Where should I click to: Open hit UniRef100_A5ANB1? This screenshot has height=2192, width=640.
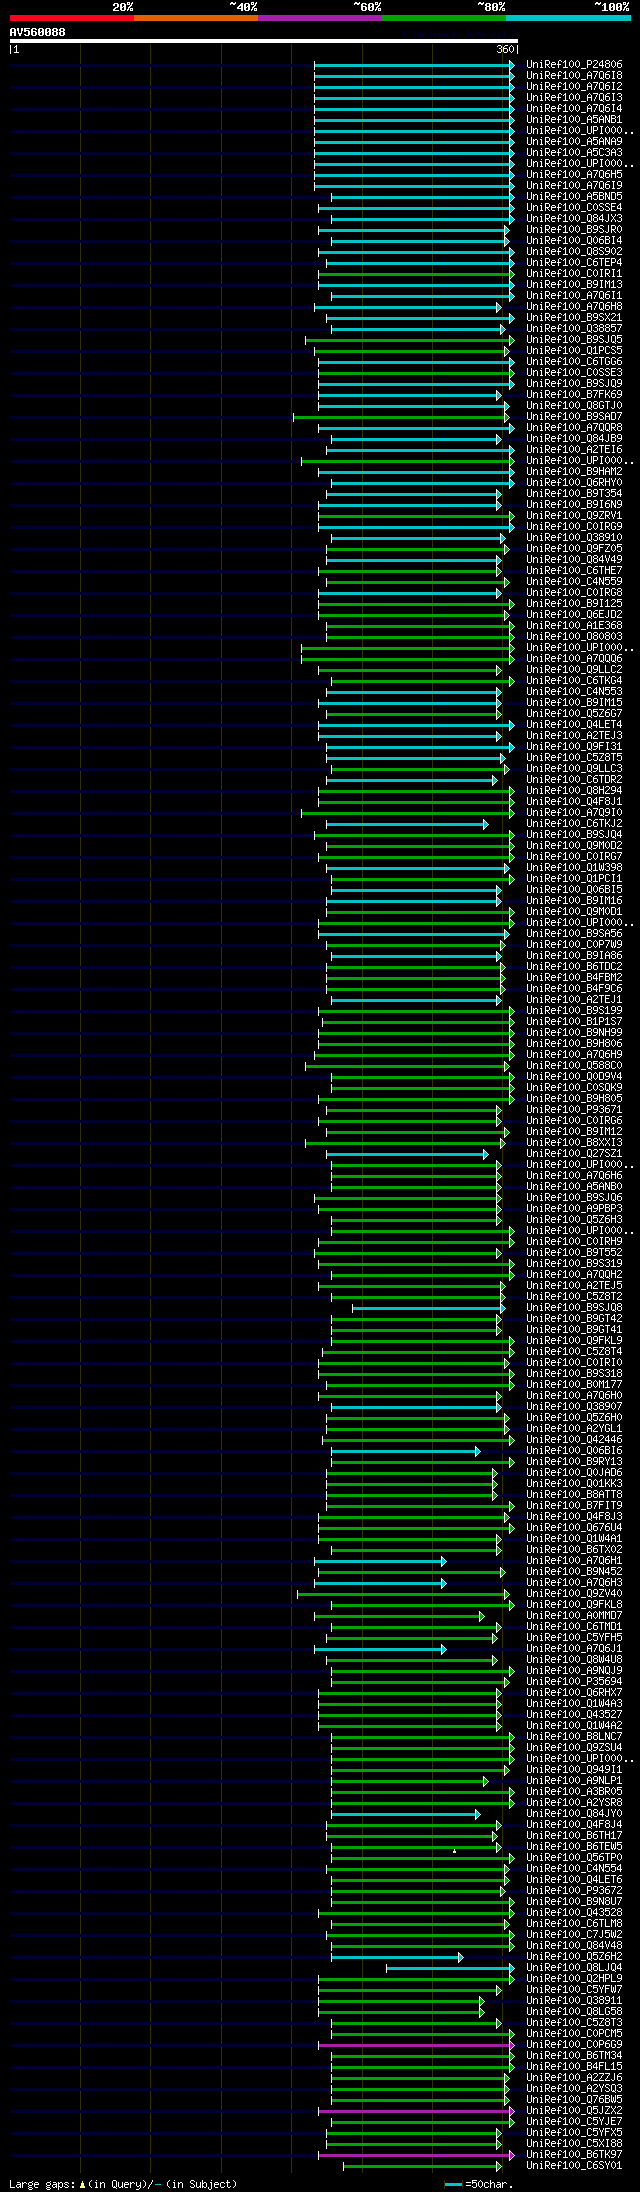click(x=574, y=120)
